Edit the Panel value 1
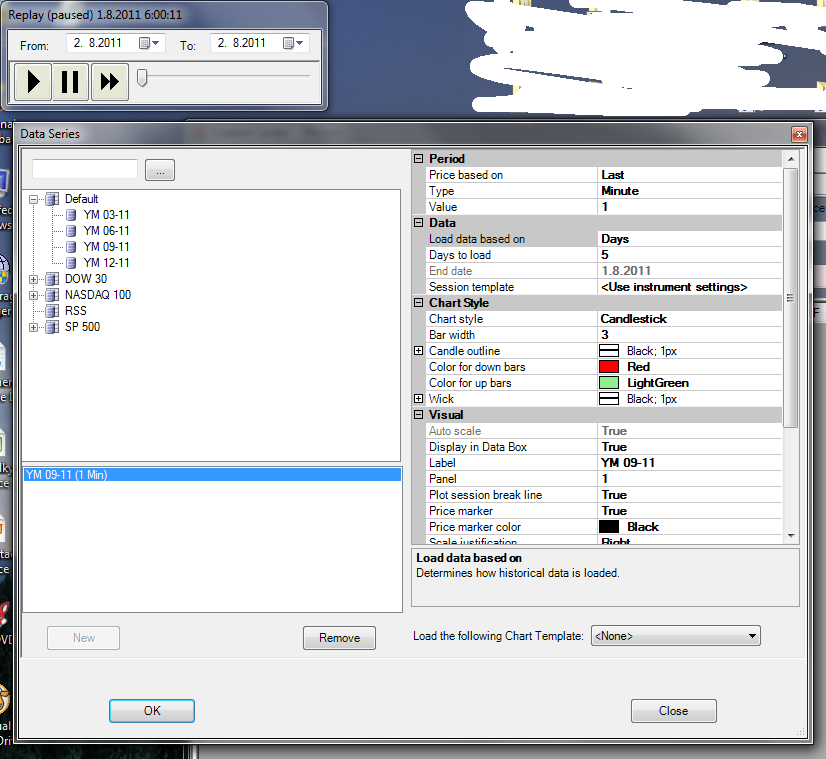Image resolution: width=826 pixels, height=759 pixels. coord(690,479)
